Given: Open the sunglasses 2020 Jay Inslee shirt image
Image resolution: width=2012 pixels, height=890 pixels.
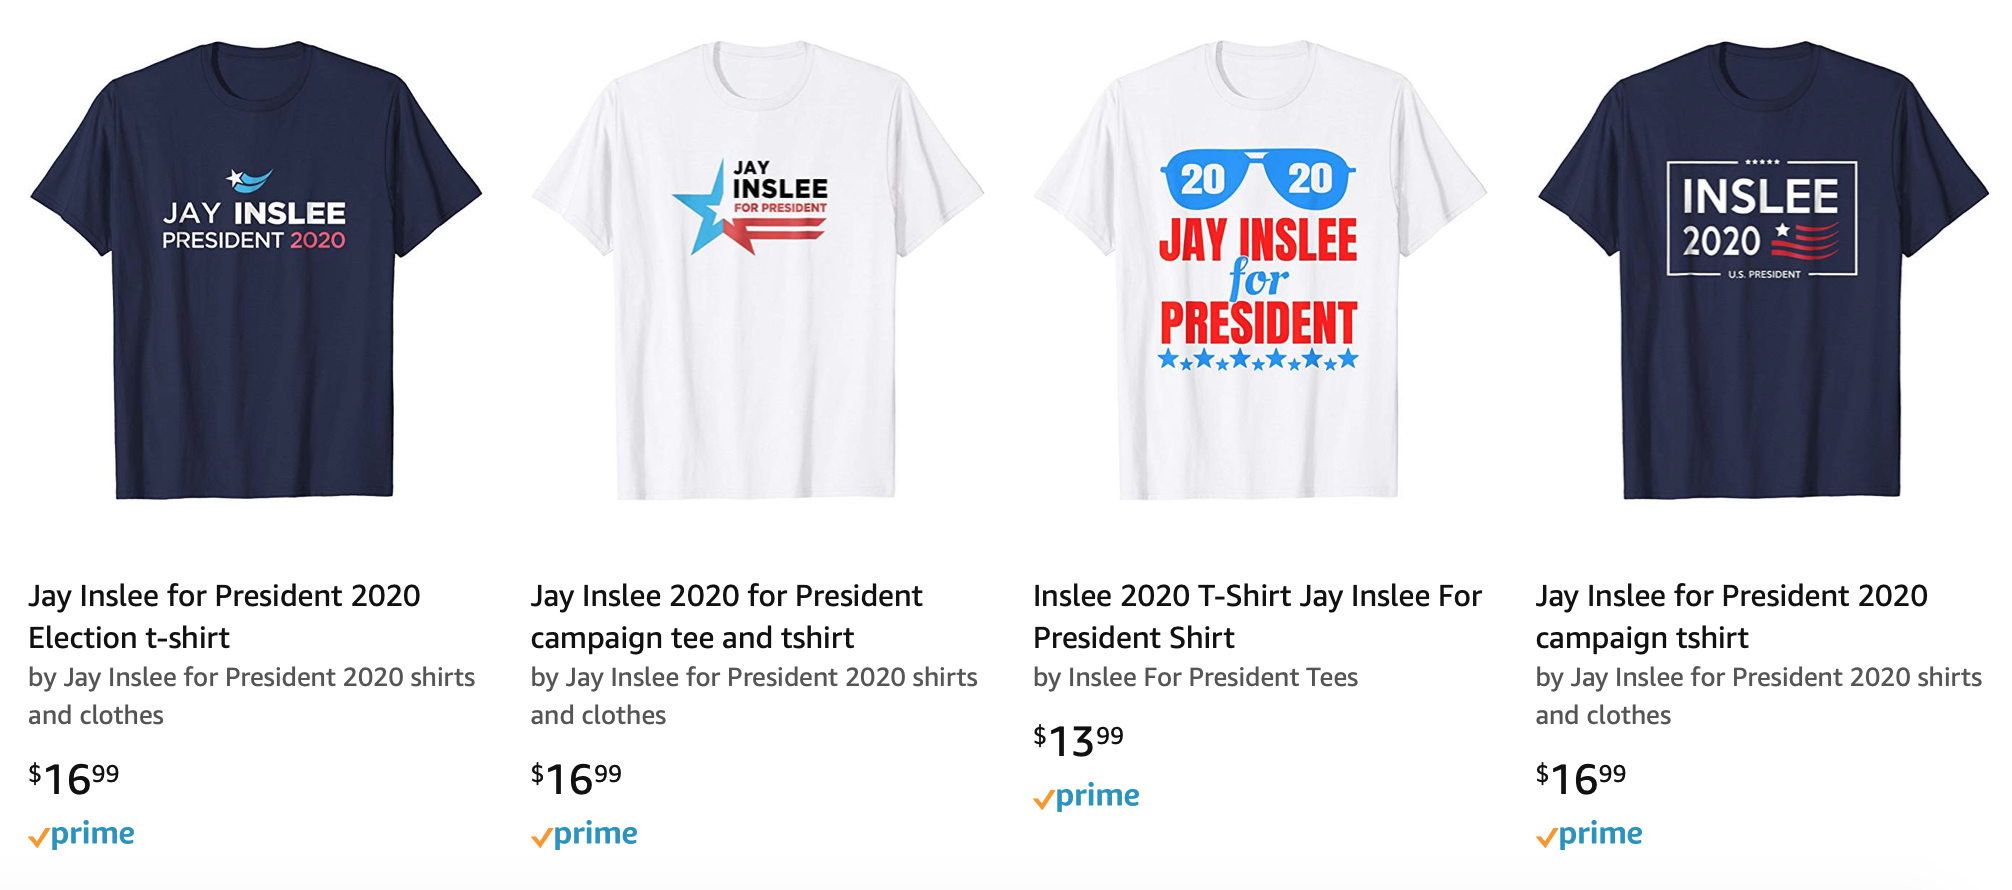Looking at the screenshot, I should [x=1260, y=270].
